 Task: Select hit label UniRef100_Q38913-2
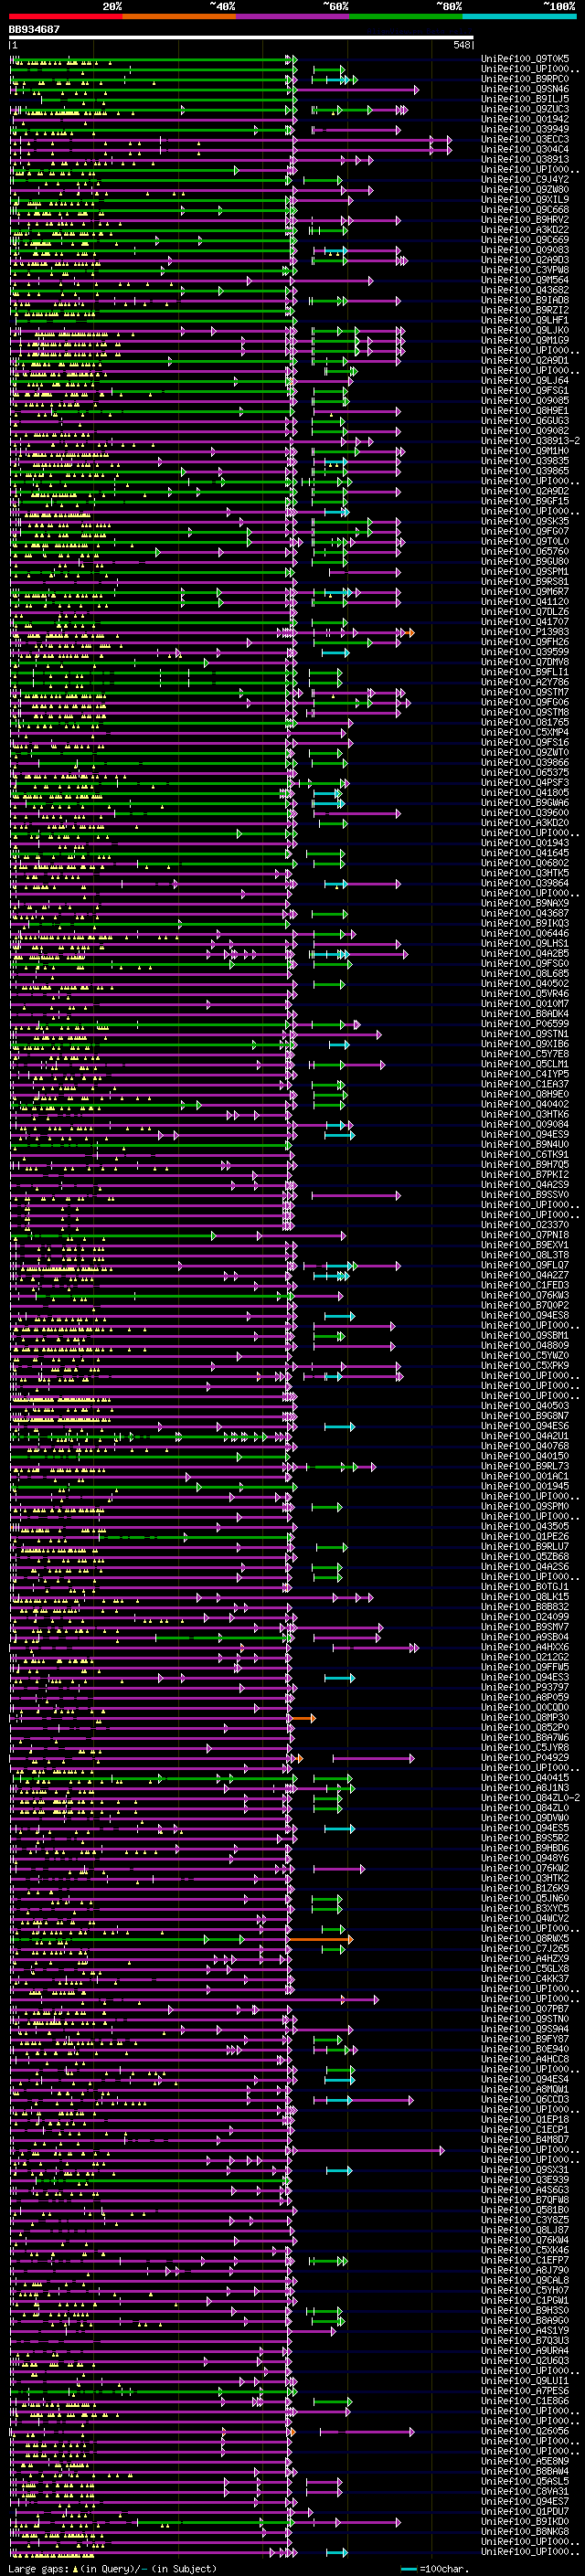click(x=530, y=440)
